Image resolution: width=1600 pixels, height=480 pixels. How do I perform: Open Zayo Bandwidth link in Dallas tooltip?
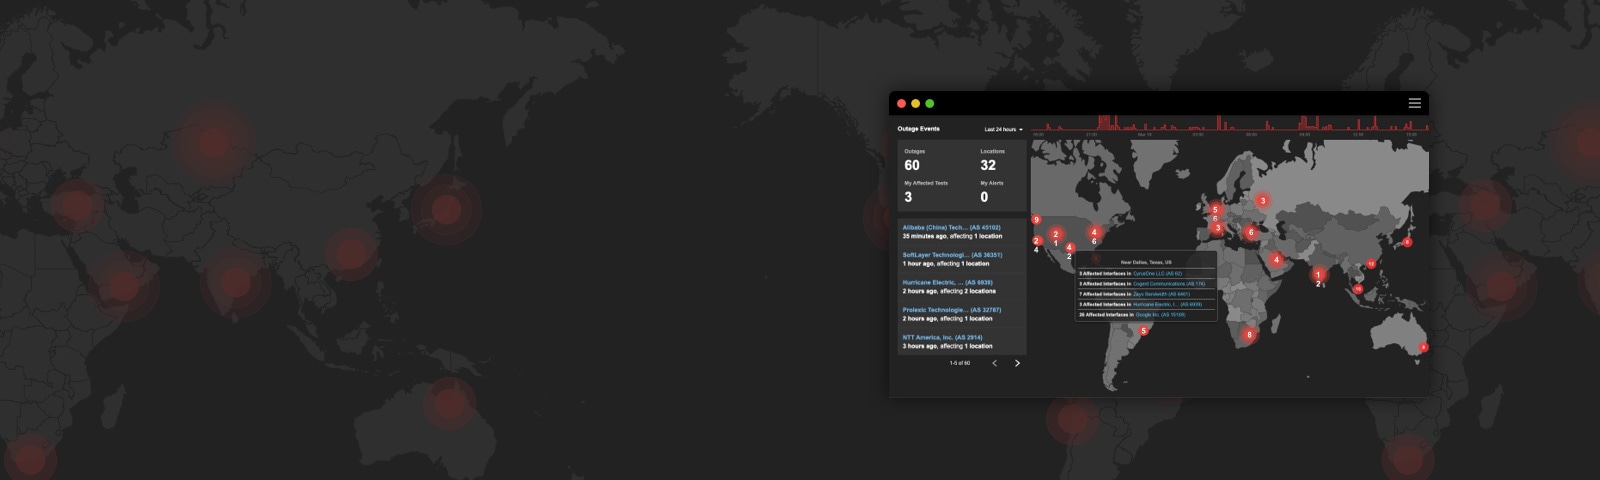1161,294
